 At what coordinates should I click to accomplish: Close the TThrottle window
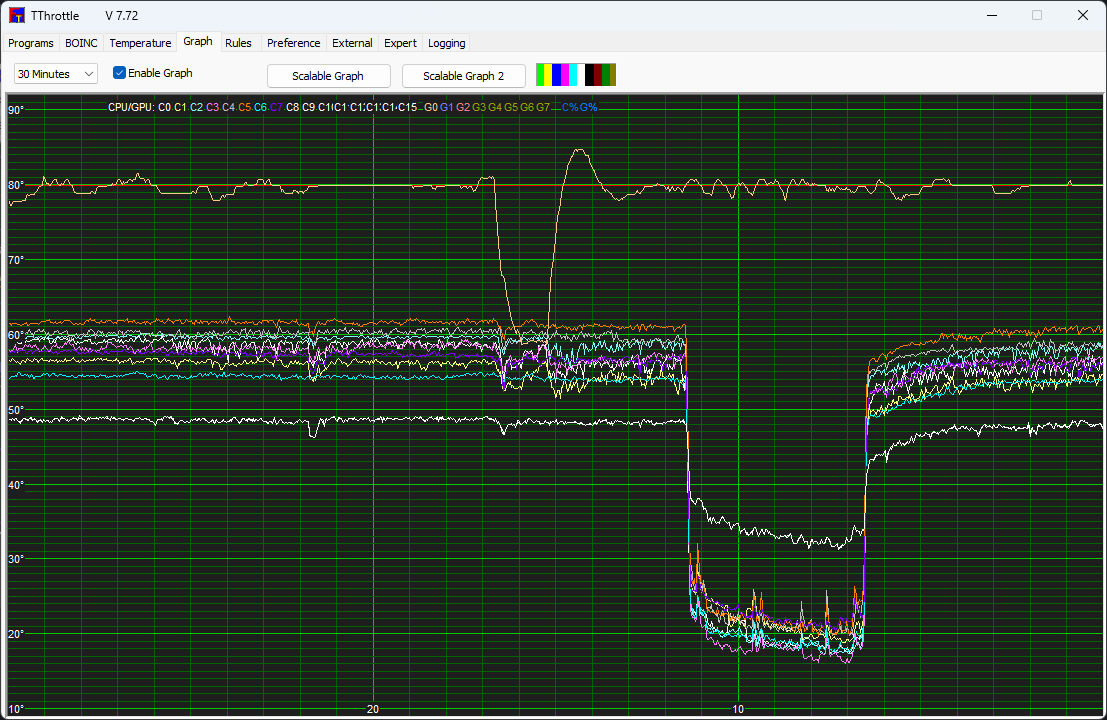[1083, 16]
